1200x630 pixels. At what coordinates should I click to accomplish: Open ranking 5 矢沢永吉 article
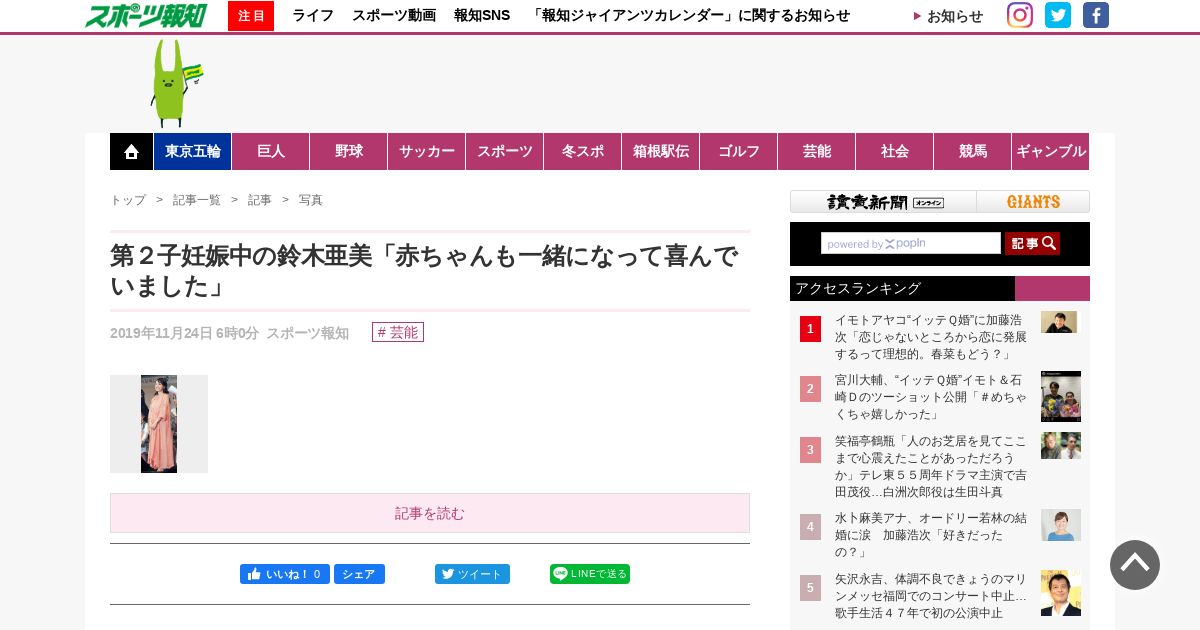coord(931,595)
